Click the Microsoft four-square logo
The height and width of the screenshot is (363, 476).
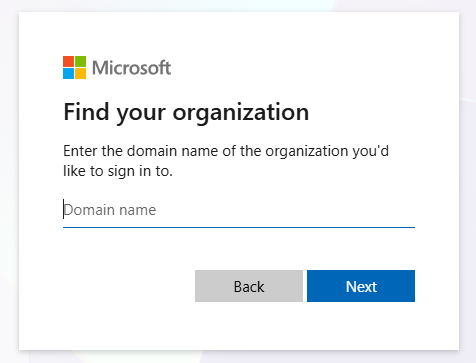[74, 67]
